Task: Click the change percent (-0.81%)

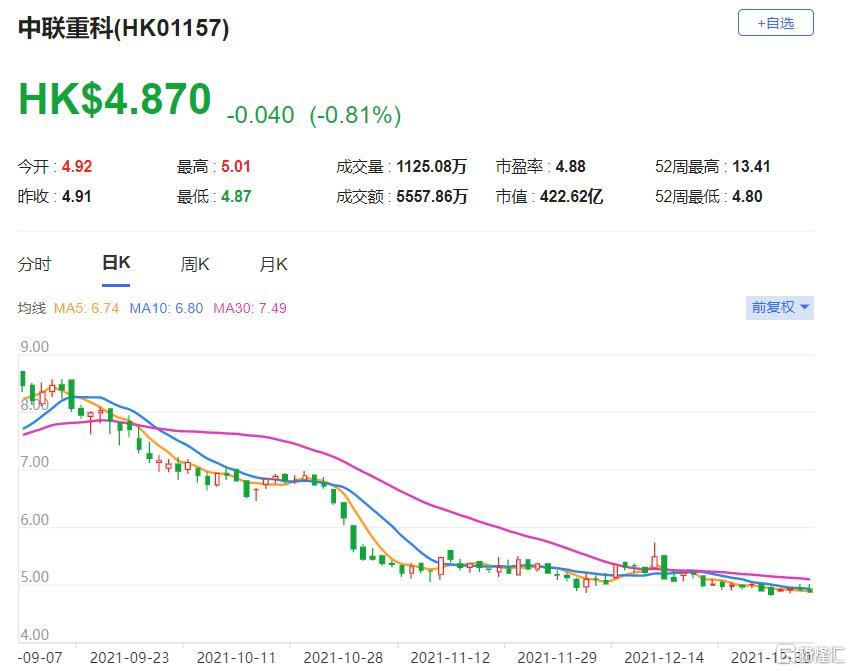Action: pyautogui.click(x=355, y=115)
